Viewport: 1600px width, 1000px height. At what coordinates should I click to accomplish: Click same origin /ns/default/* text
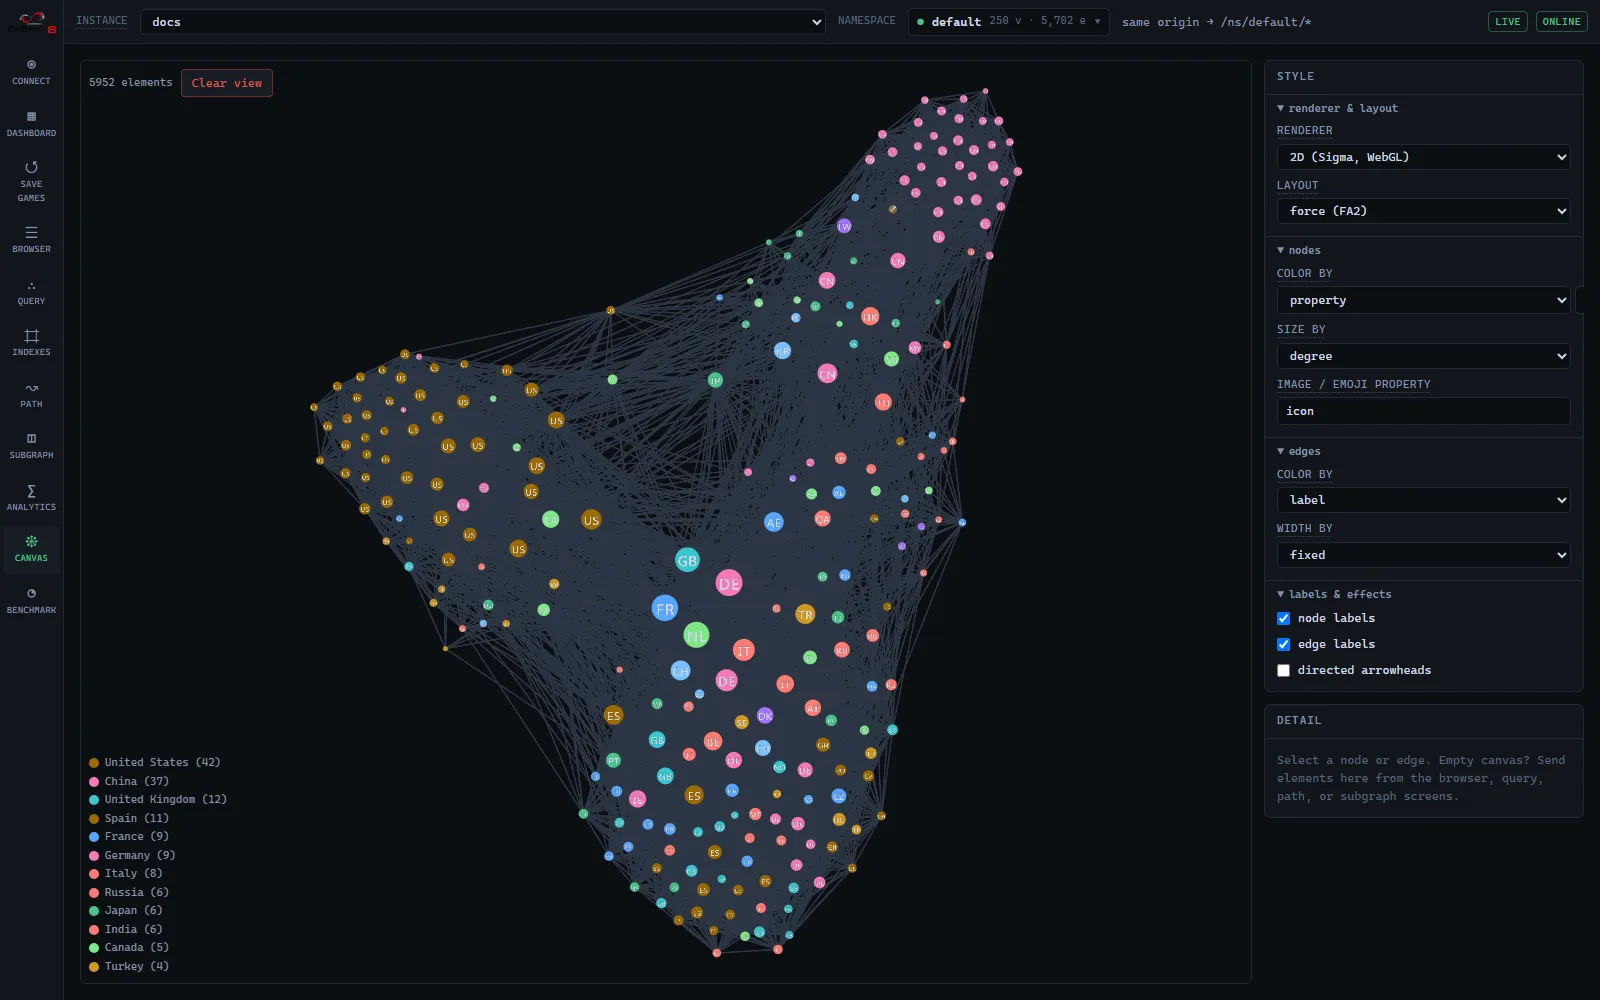point(1216,22)
